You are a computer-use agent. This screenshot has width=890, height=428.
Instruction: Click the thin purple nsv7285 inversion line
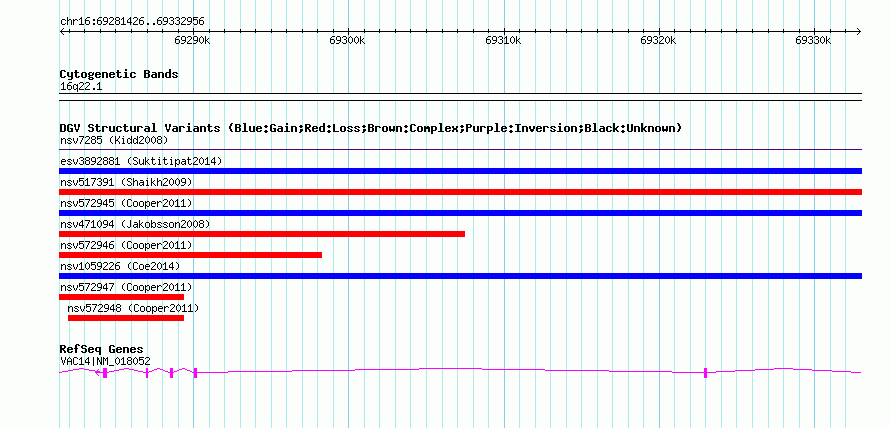(x=460, y=150)
